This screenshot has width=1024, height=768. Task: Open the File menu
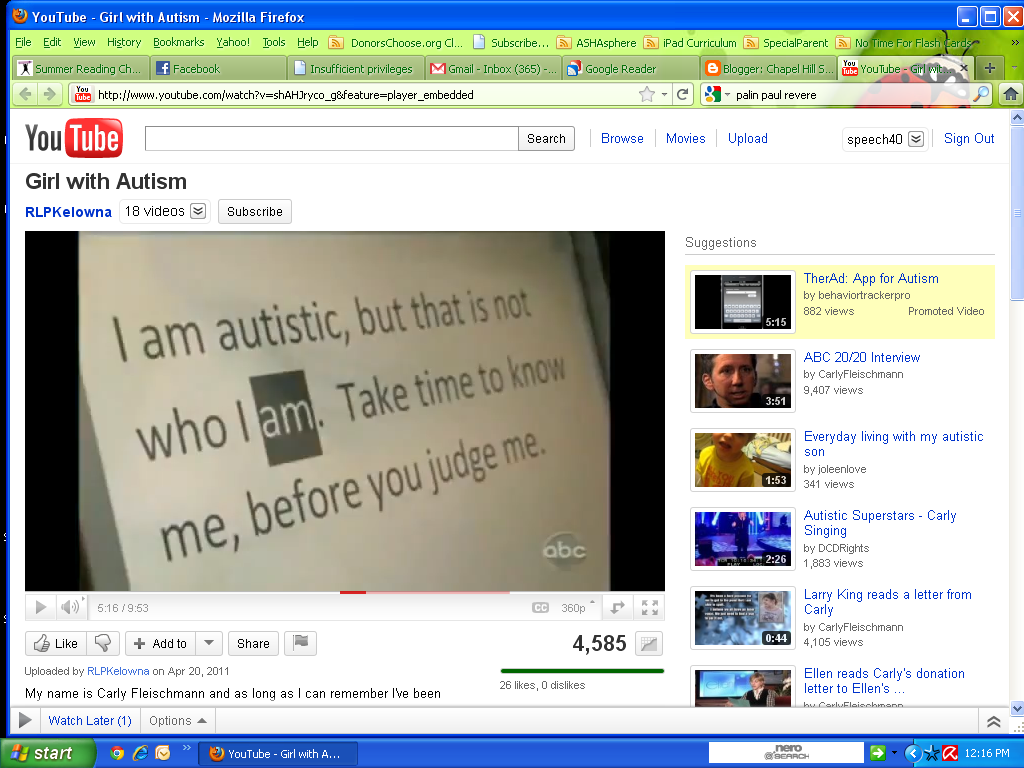pyautogui.click(x=23, y=42)
